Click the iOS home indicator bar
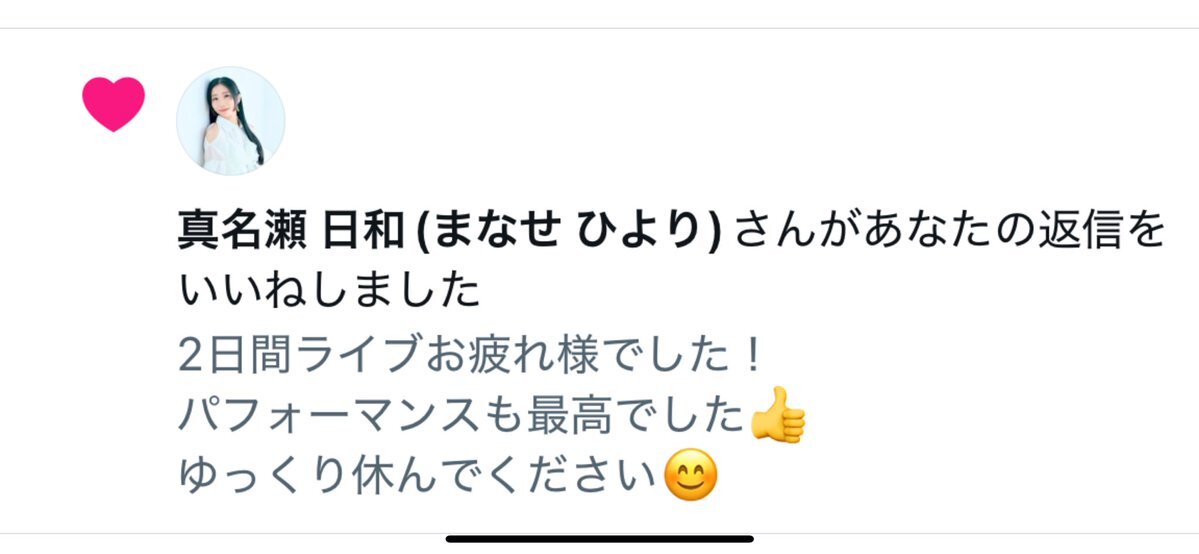This screenshot has width=1199, height=554. [x=600, y=539]
